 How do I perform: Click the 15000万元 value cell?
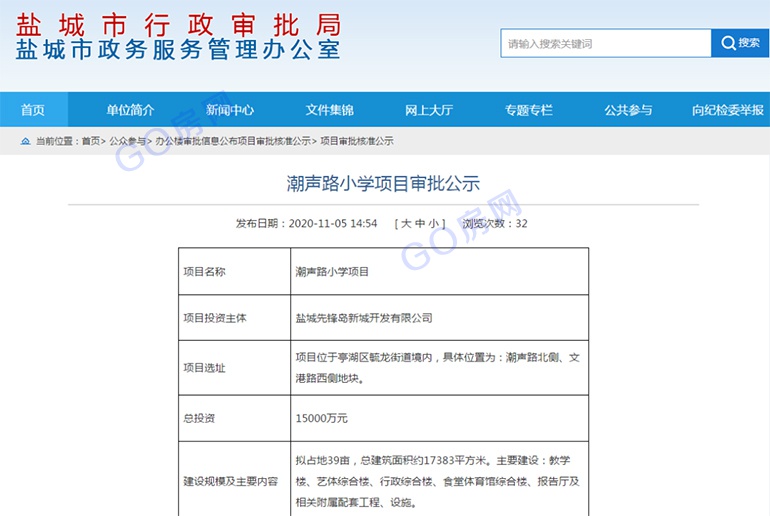(440, 418)
